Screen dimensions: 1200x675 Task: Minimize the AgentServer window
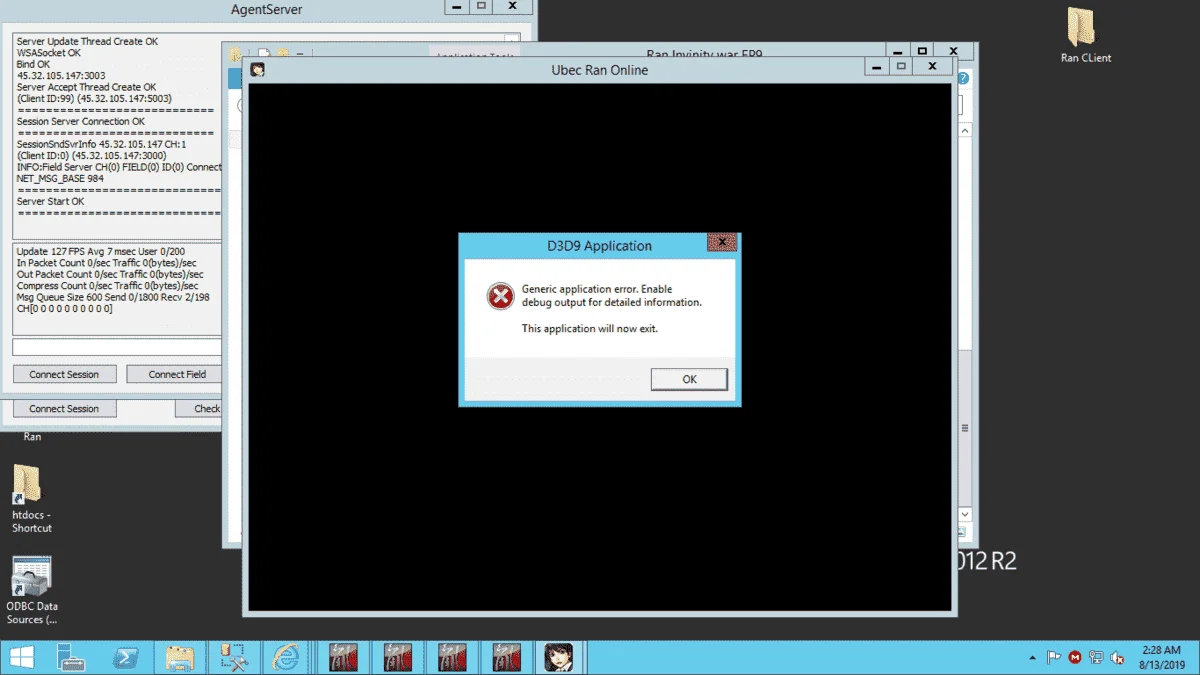(458, 6)
